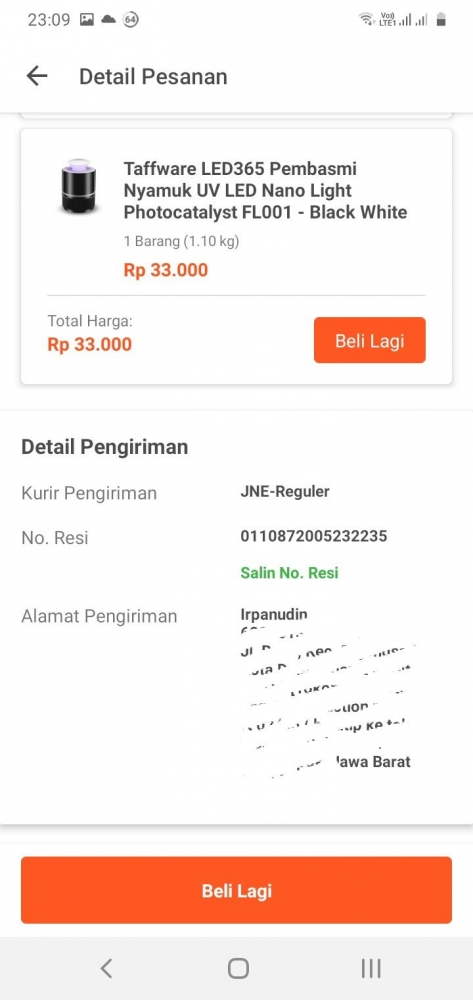Image resolution: width=473 pixels, height=1000 pixels.
Task: Open the recent apps navigation icon
Action: pos(371,968)
